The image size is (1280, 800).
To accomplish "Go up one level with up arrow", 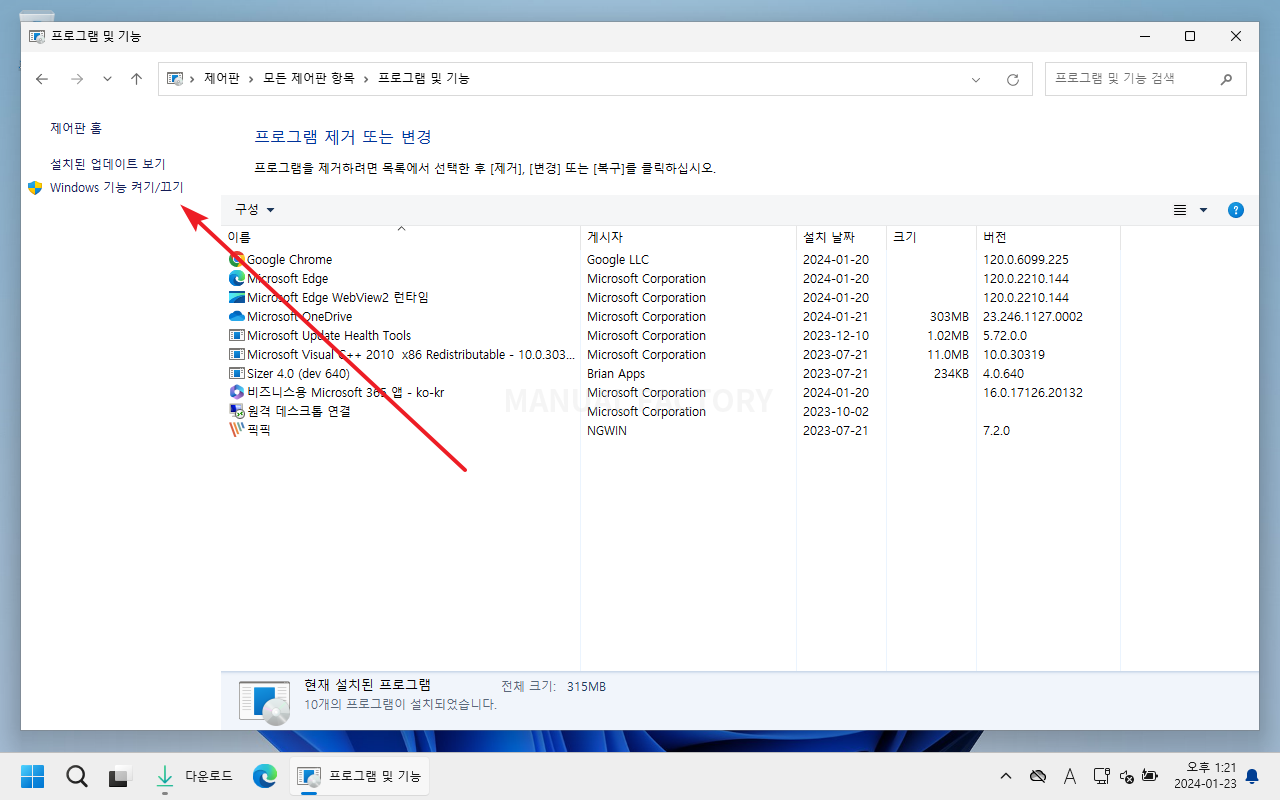I will tap(136, 79).
